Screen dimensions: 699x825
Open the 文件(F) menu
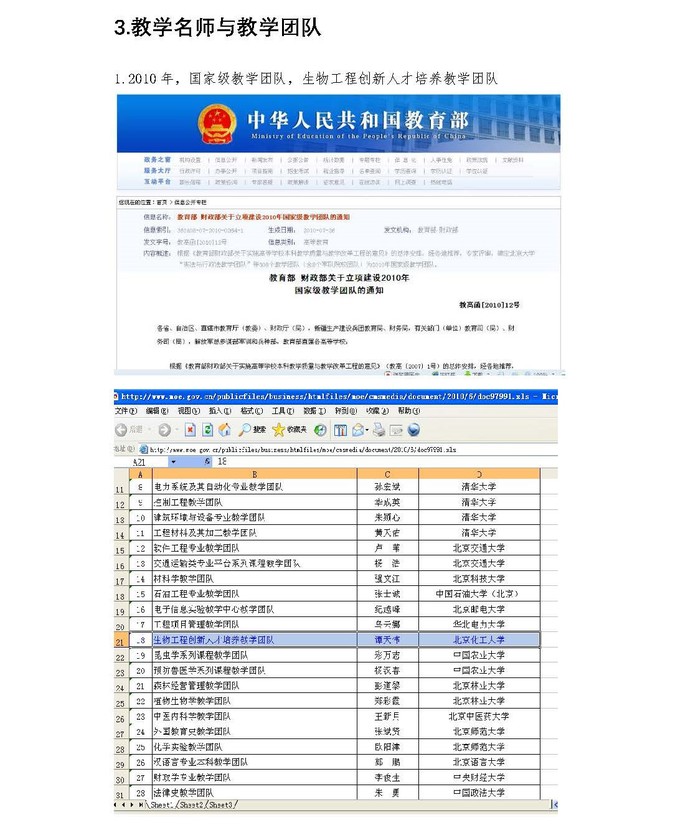pyautogui.click(x=126, y=411)
